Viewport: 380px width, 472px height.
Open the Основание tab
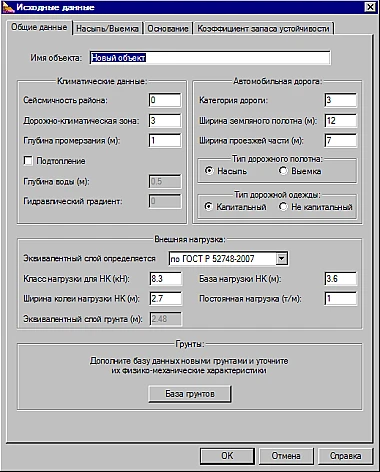168,29
